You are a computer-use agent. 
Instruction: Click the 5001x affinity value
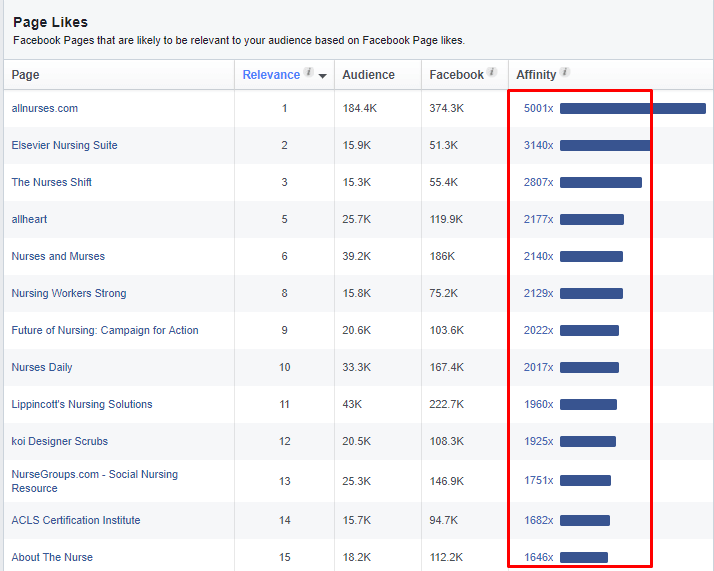pyautogui.click(x=539, y=108)
